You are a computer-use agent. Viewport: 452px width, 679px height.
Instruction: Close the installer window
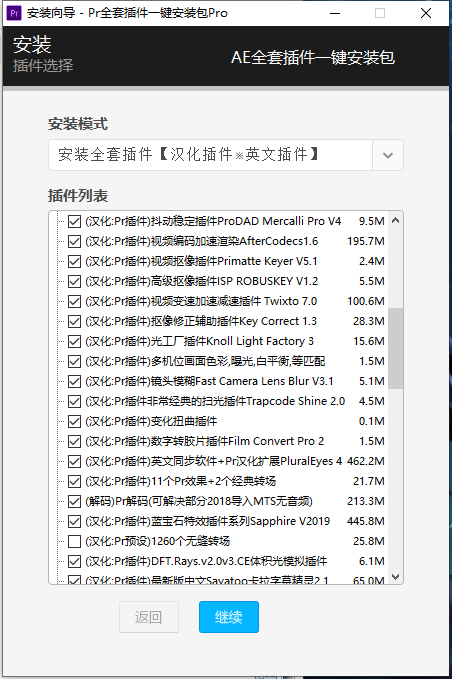point(426,13)
